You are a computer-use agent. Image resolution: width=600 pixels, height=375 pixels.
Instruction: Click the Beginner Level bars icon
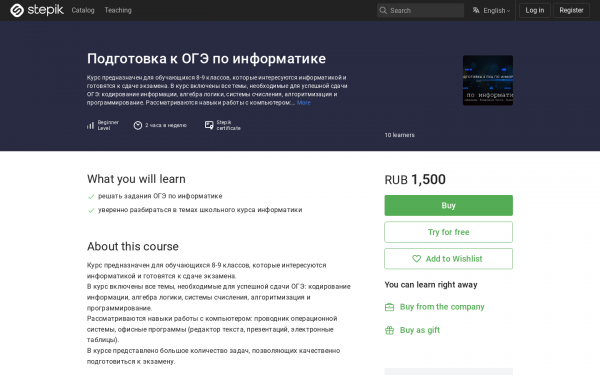click(x=90, y=125)
